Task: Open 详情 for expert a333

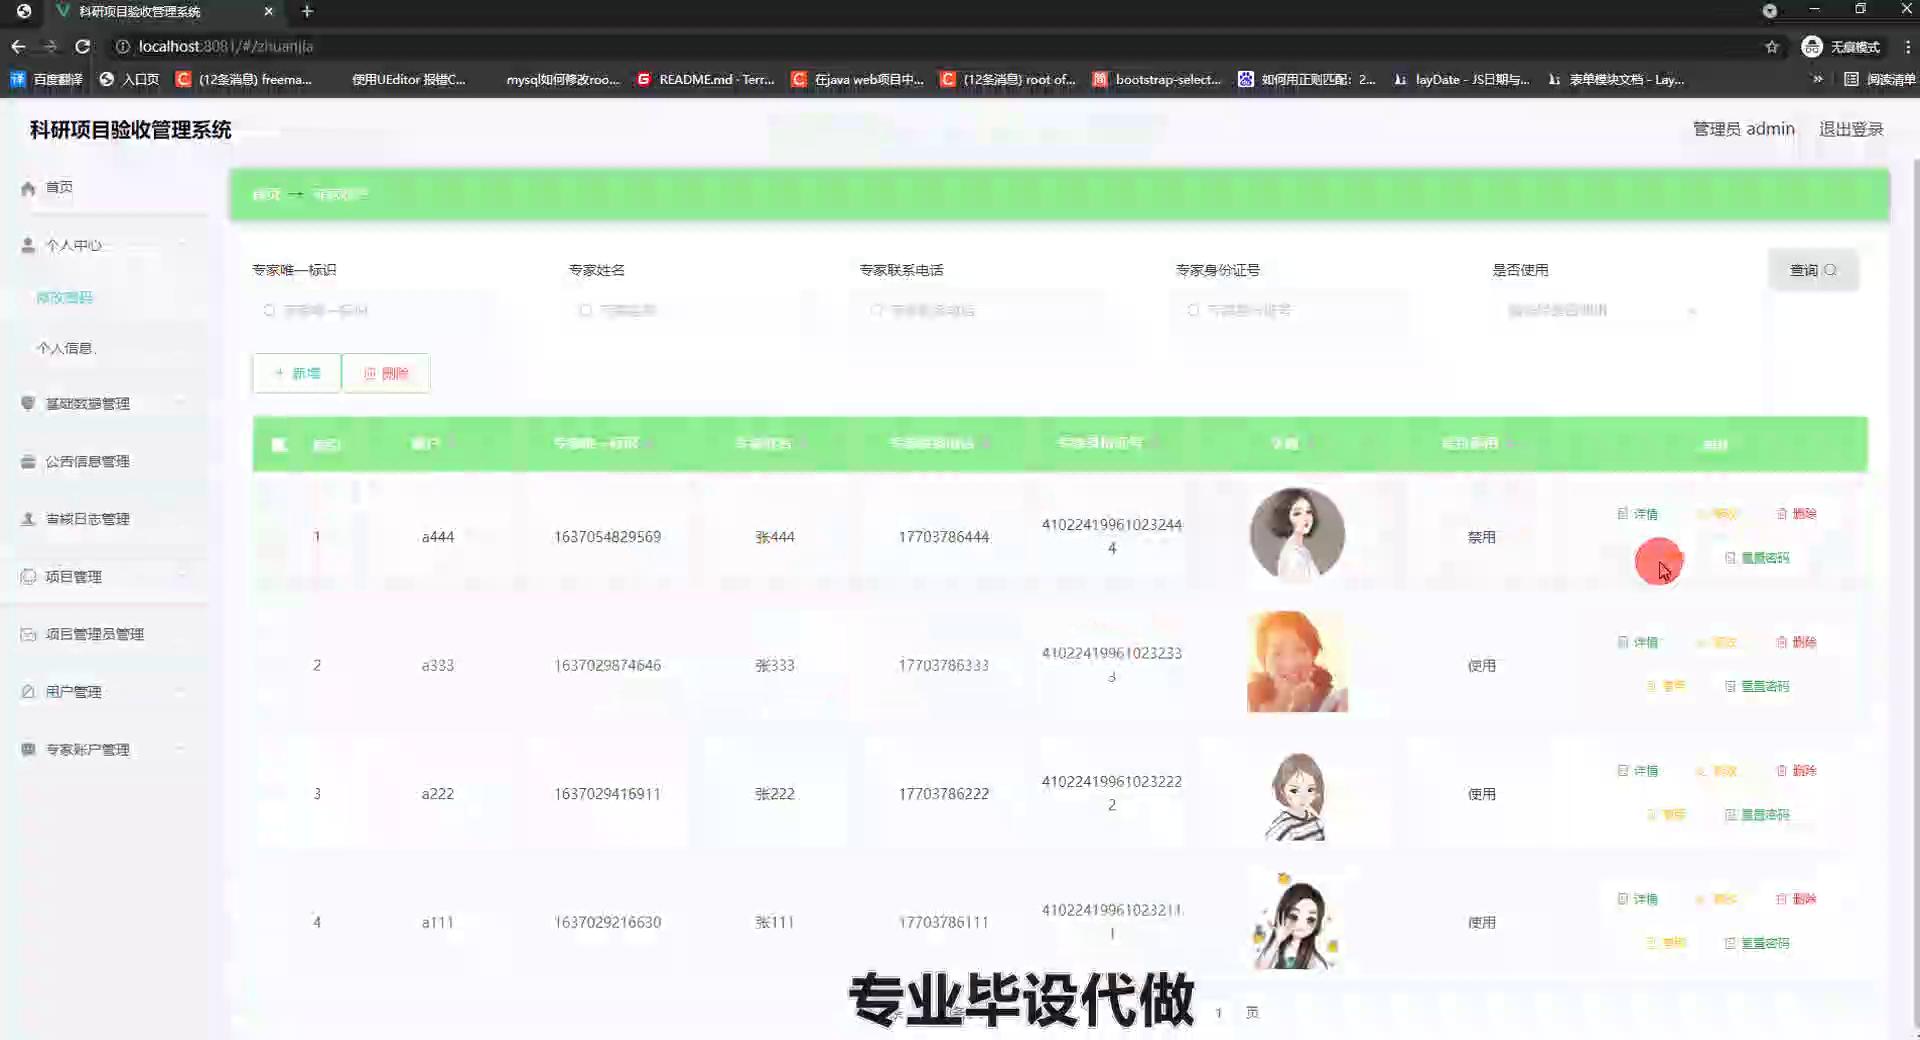Action: [1637, 642]
